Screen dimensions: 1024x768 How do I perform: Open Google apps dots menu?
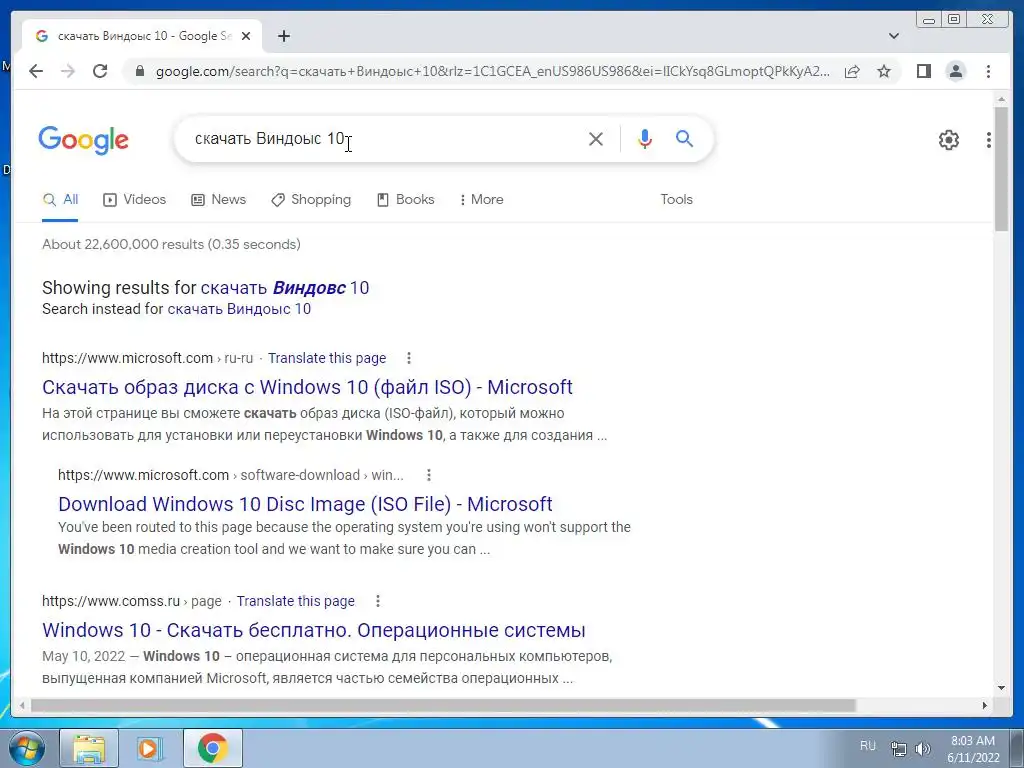[x=989, y=140]
